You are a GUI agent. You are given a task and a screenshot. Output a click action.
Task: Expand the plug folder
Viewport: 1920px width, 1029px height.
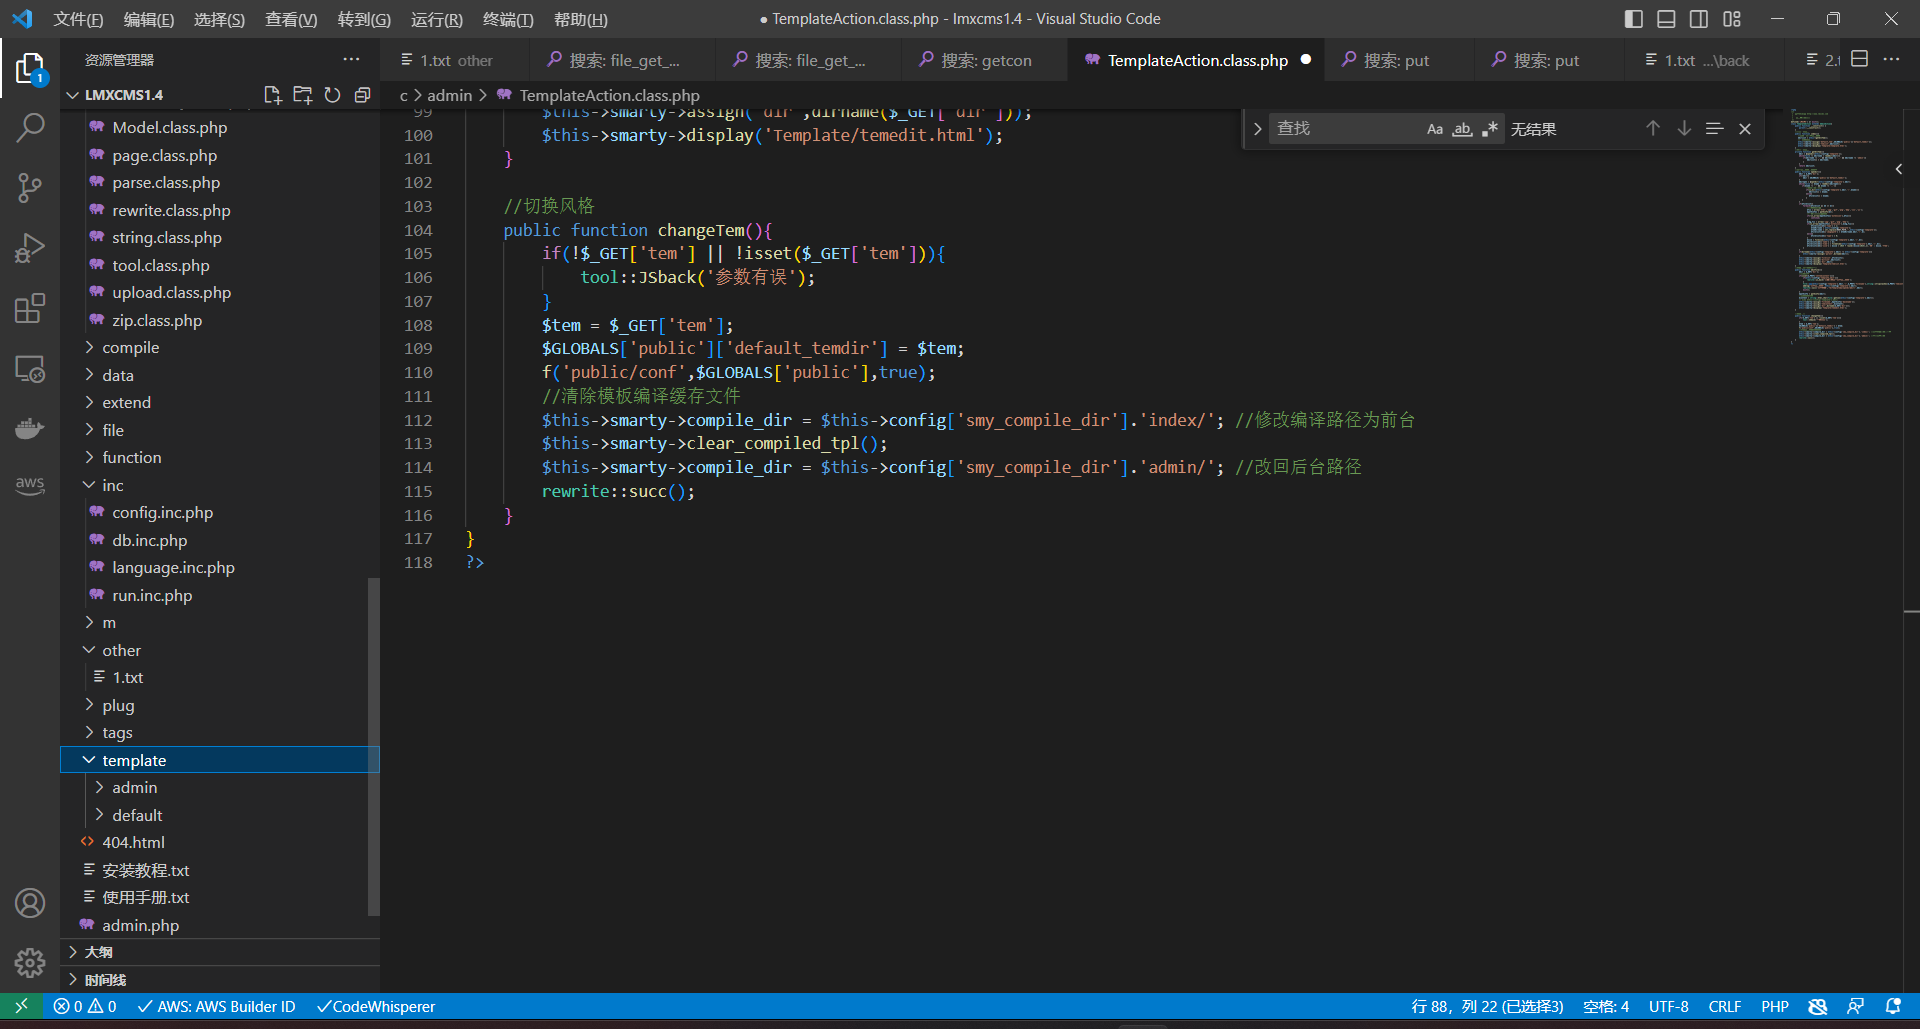point(220,705)
